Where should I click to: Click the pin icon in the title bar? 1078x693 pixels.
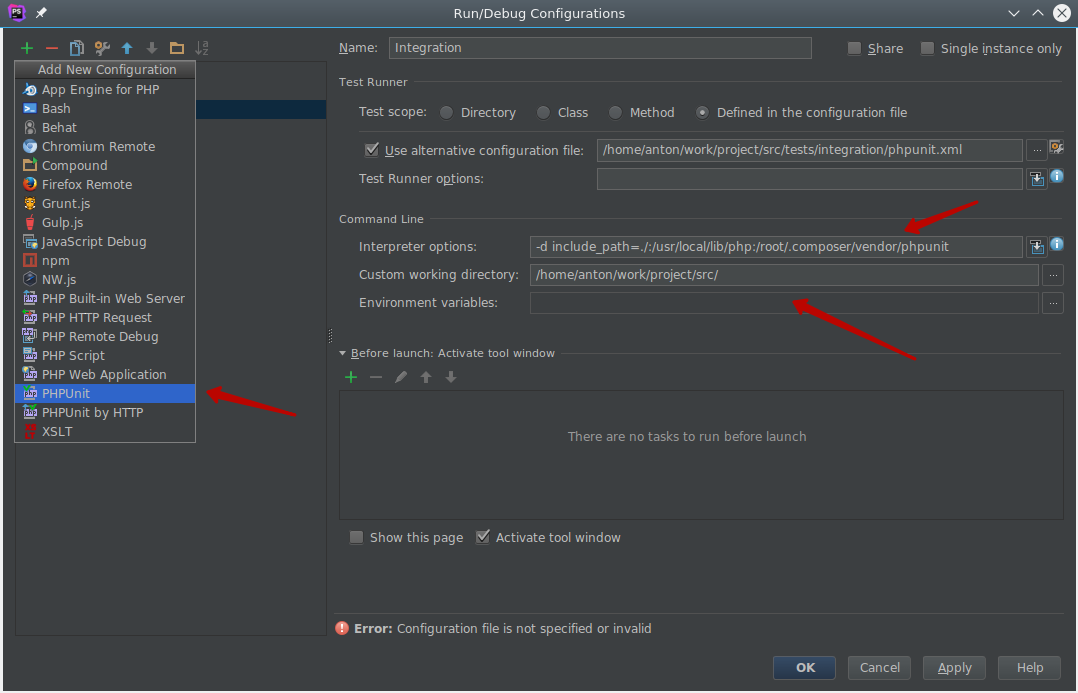click(41, 13)
